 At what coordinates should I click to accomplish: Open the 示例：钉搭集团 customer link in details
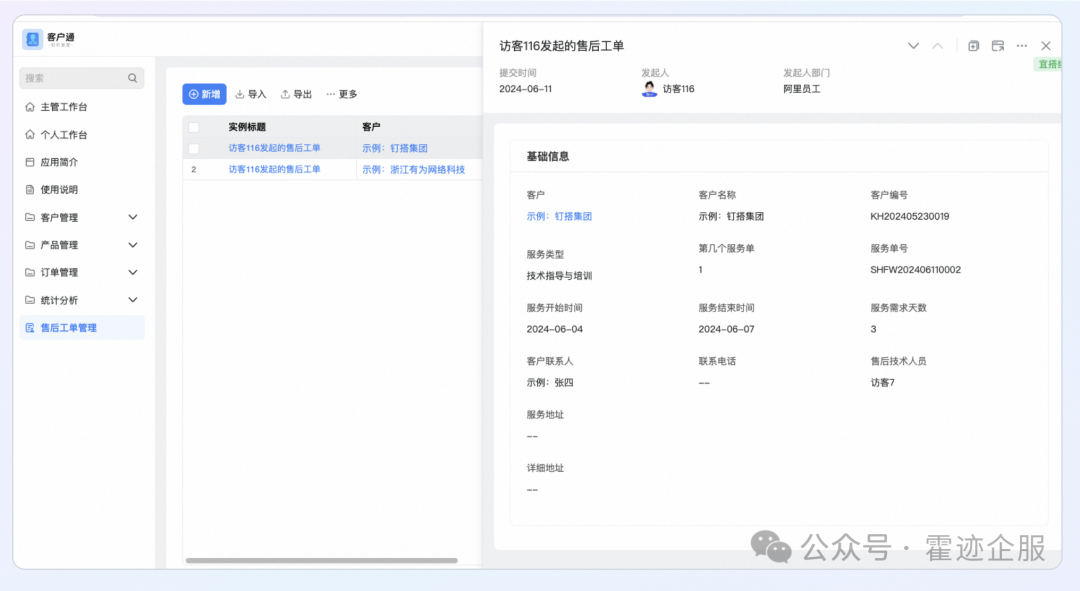click(x=559, y=216)
